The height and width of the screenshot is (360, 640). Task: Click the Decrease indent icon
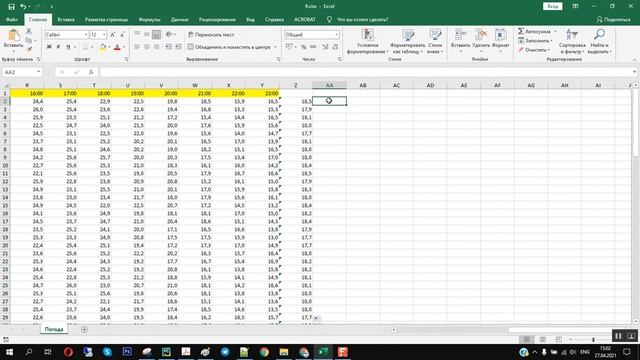[169, 47]
